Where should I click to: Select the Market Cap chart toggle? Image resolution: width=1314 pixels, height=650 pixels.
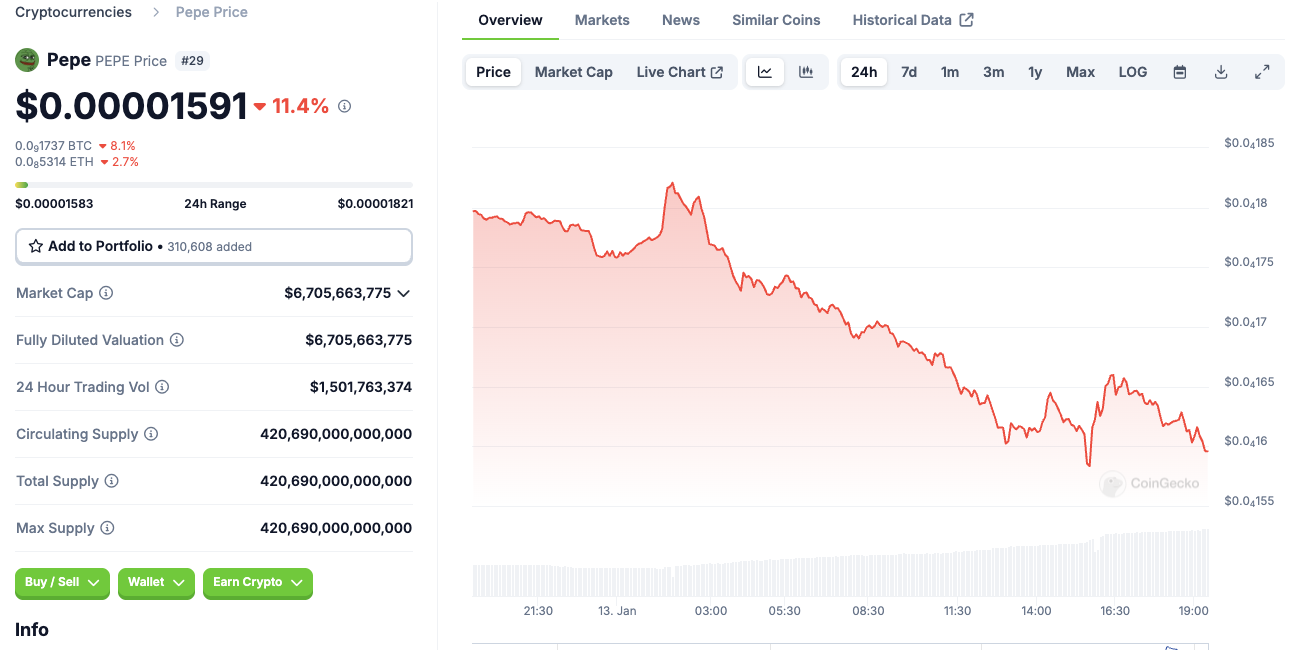pyautogui.click(x=573, y=72)
